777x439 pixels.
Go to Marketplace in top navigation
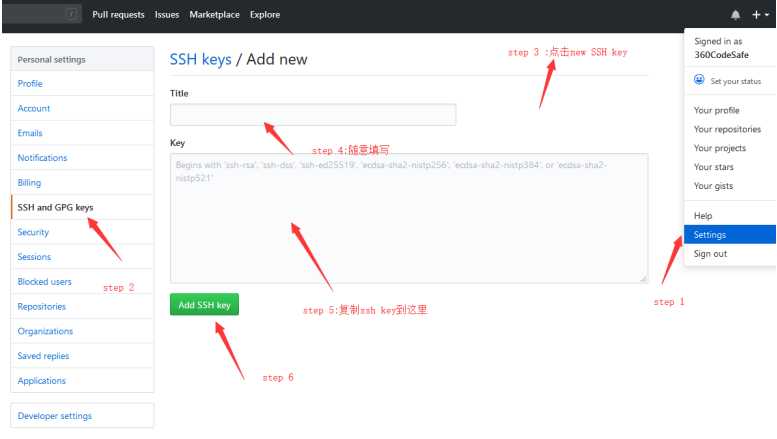click(214, 15)
